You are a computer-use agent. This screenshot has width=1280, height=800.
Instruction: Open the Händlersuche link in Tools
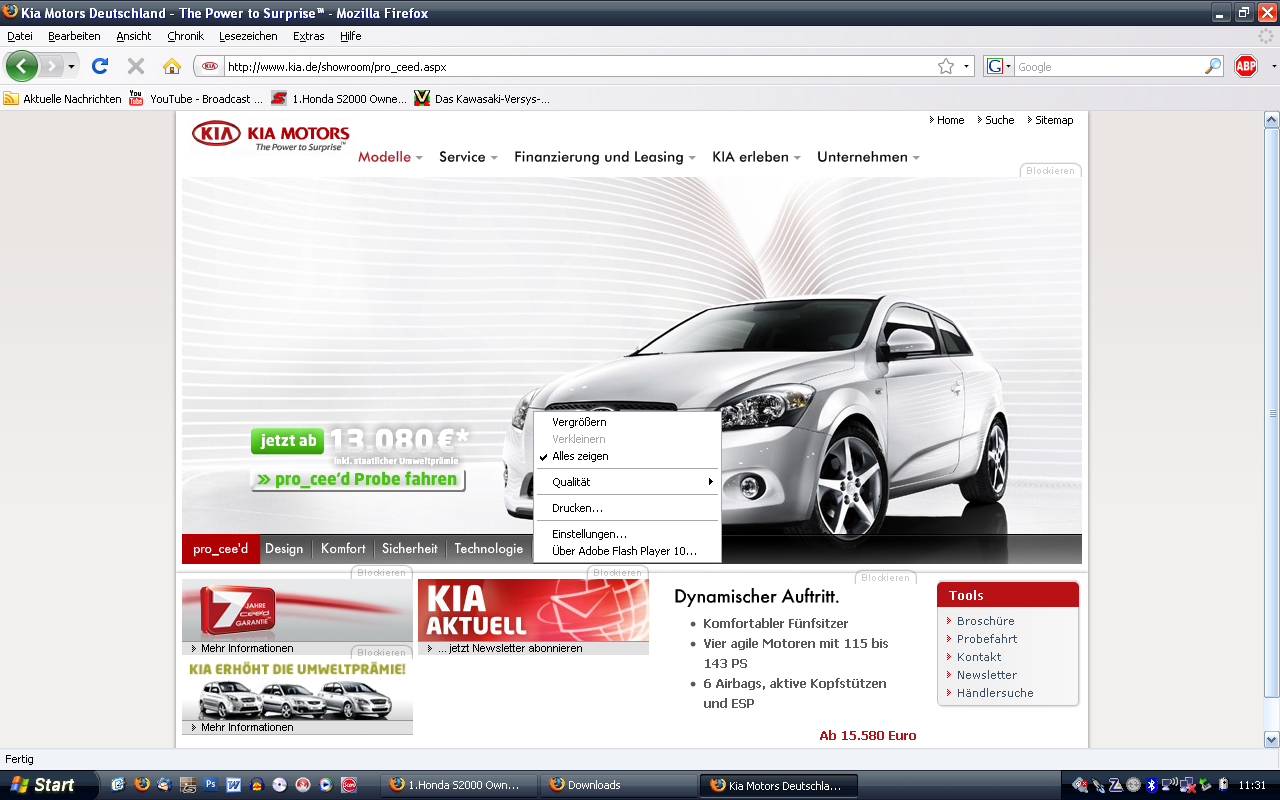click(994, 693)
